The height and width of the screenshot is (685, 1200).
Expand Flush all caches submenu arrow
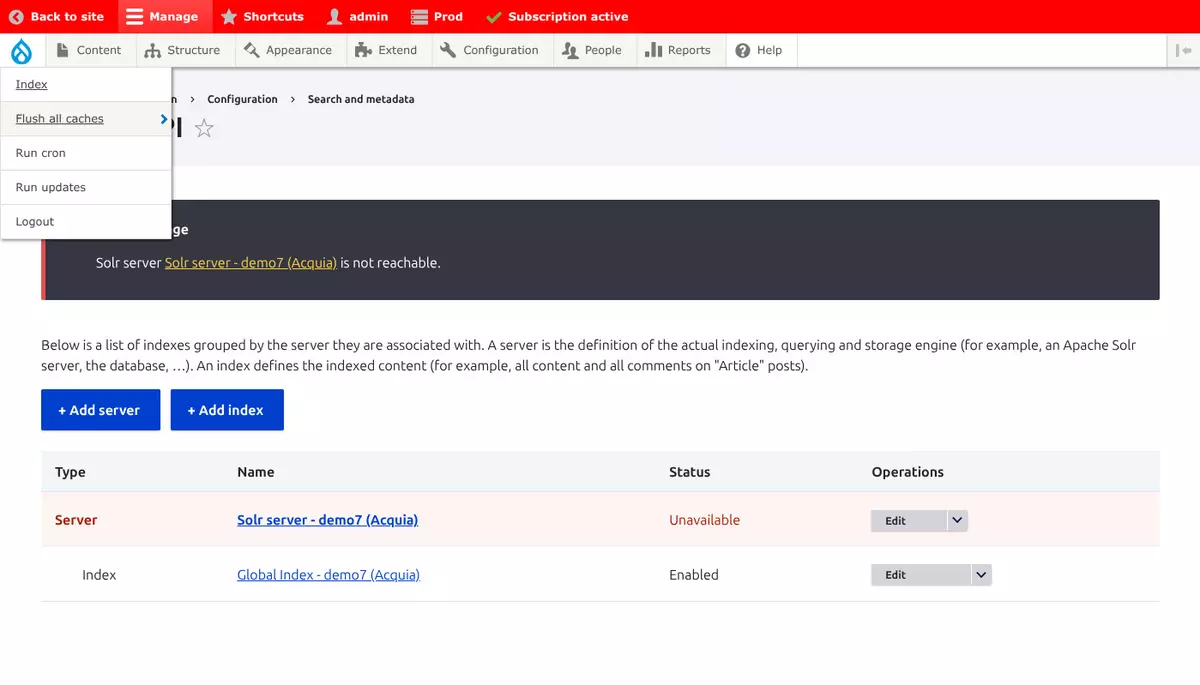[x=164, y=119]
